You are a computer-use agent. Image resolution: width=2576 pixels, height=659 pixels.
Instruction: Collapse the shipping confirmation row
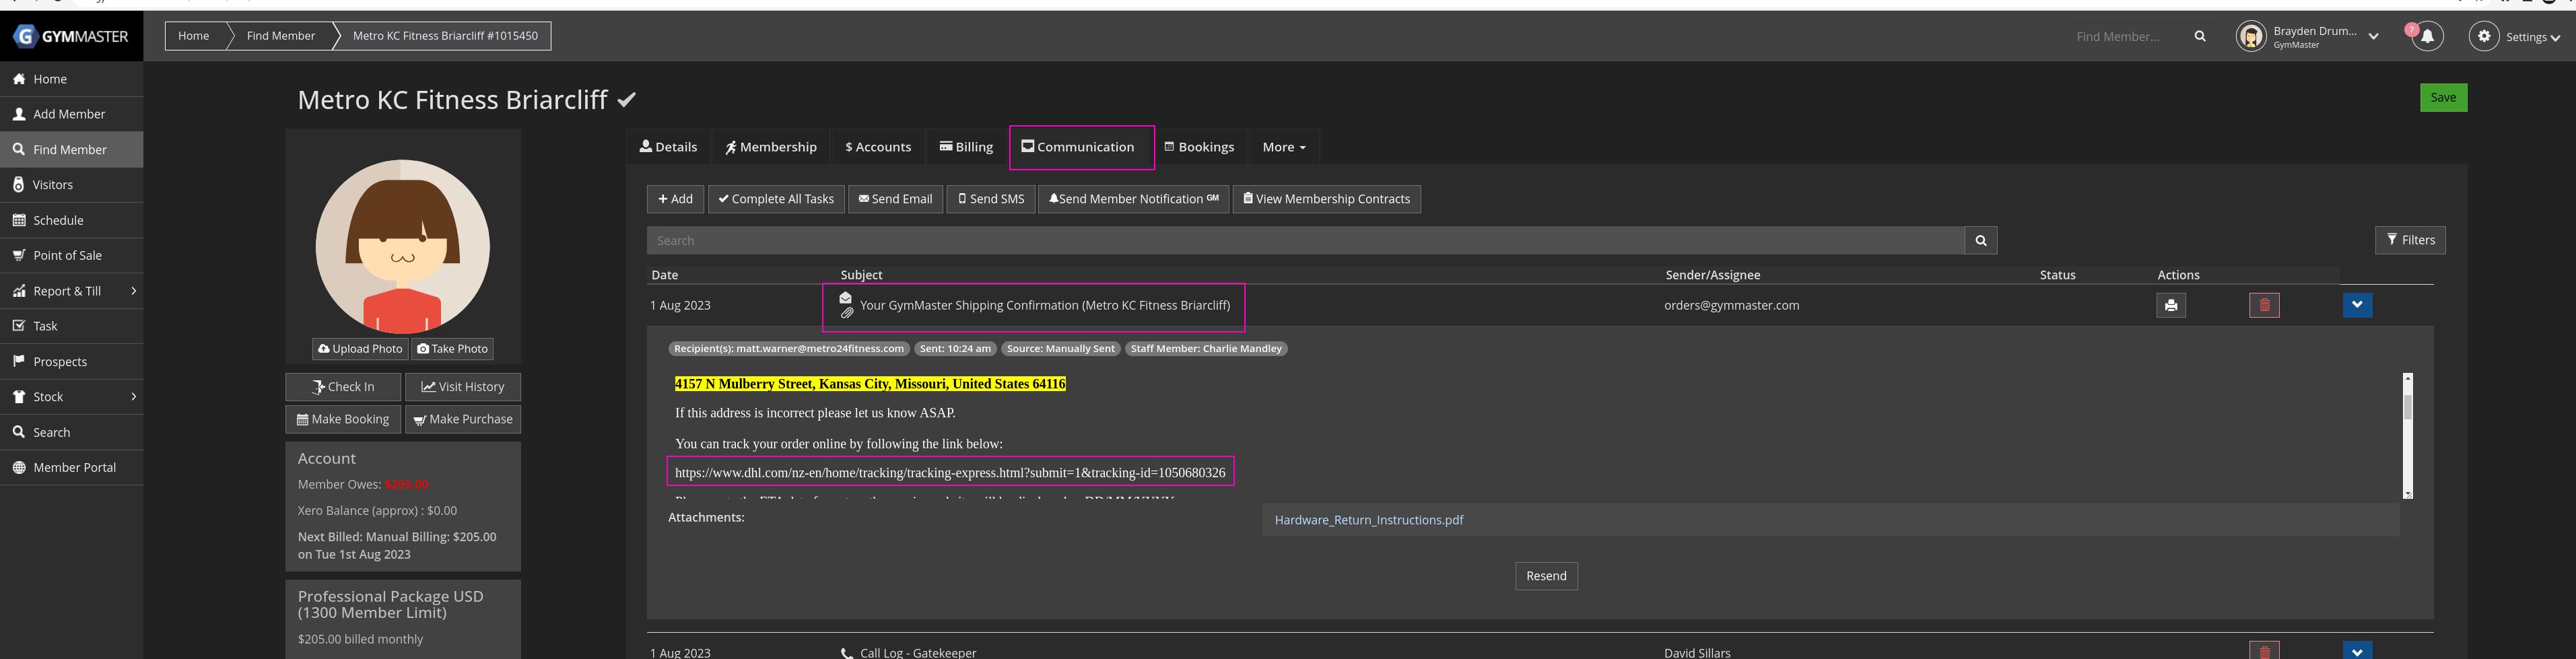tap(2357, 305)
